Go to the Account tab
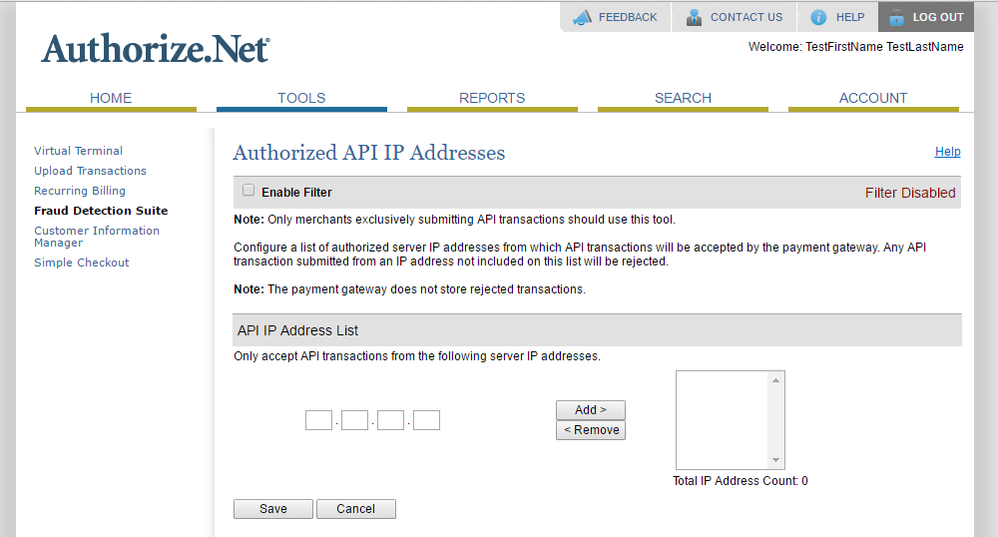998x537 pixels. [873, 98]
